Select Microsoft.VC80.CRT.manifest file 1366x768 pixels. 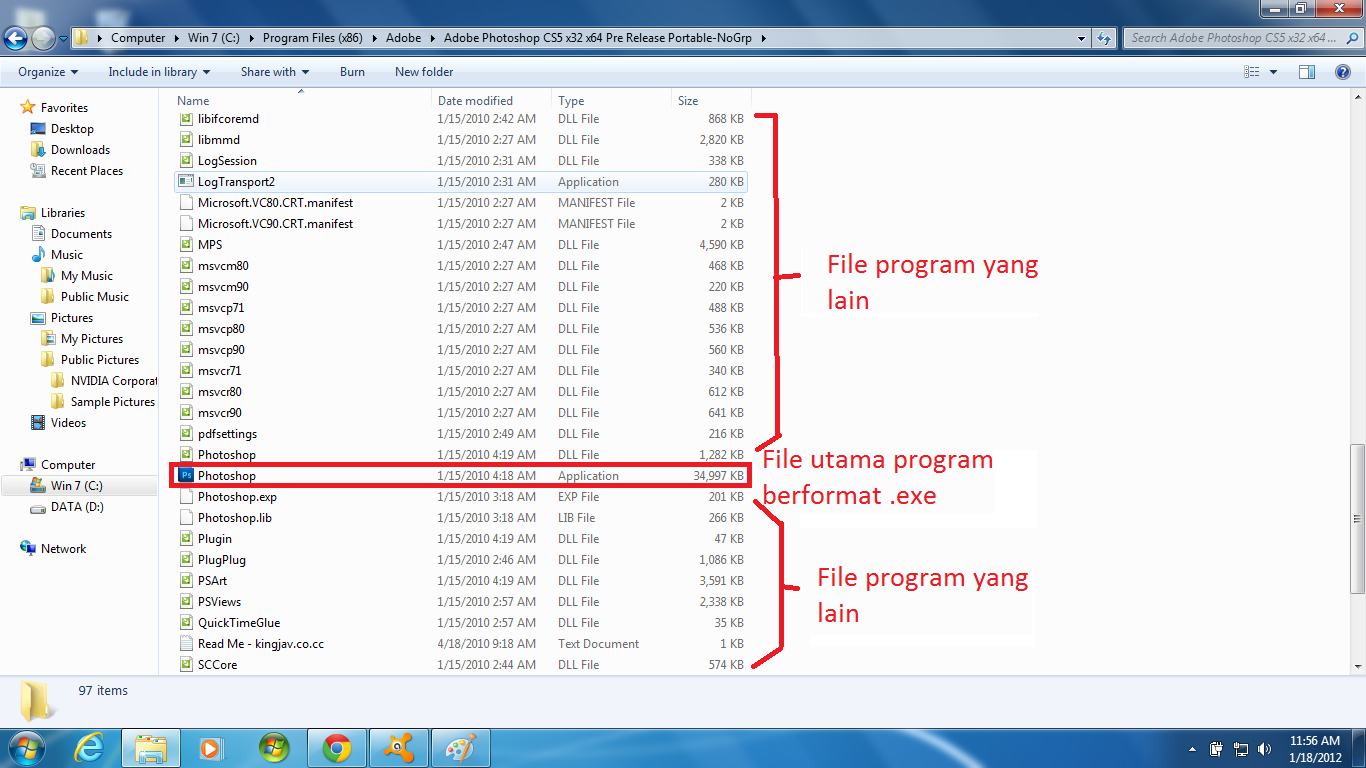[460, 203]
